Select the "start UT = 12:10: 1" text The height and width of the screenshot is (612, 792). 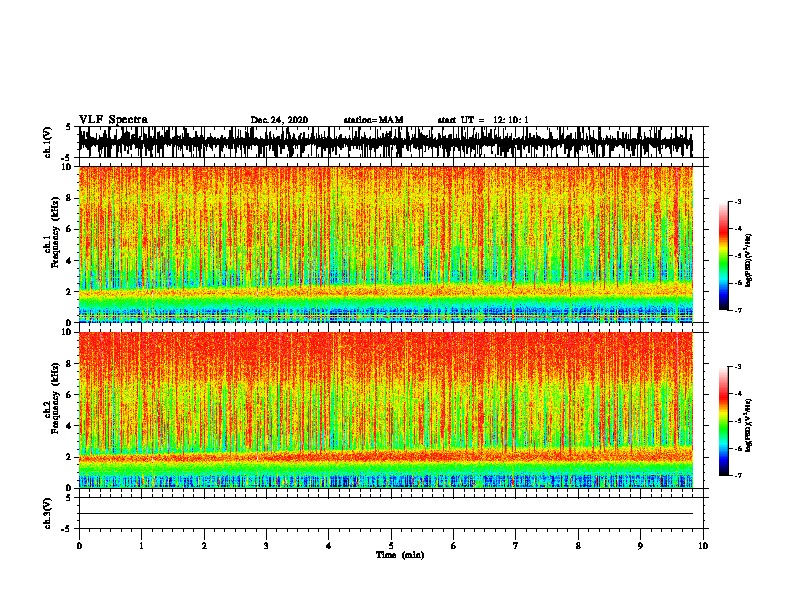pyautogui.click(x=483, y=120)
